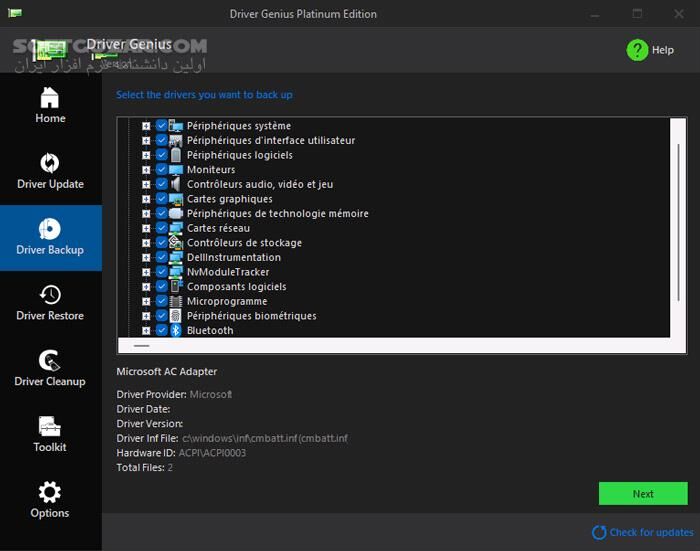Click the green Help question mark icon

(x=637, y=50)
